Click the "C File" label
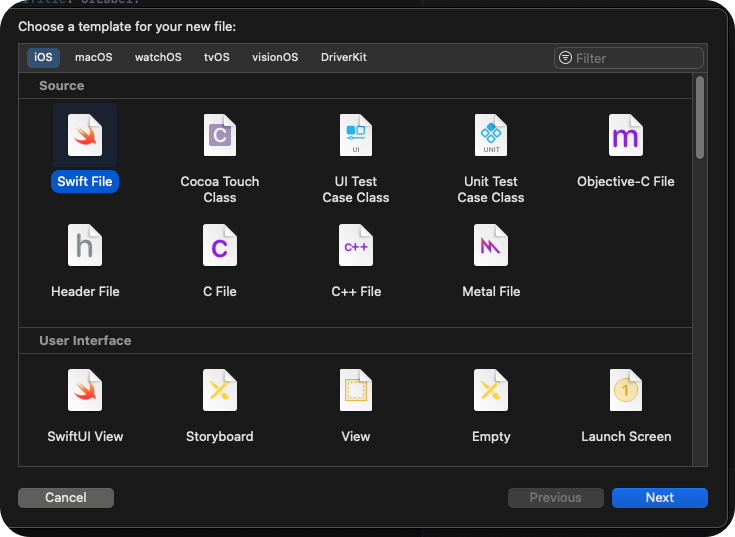 click(x=220, y=291)
